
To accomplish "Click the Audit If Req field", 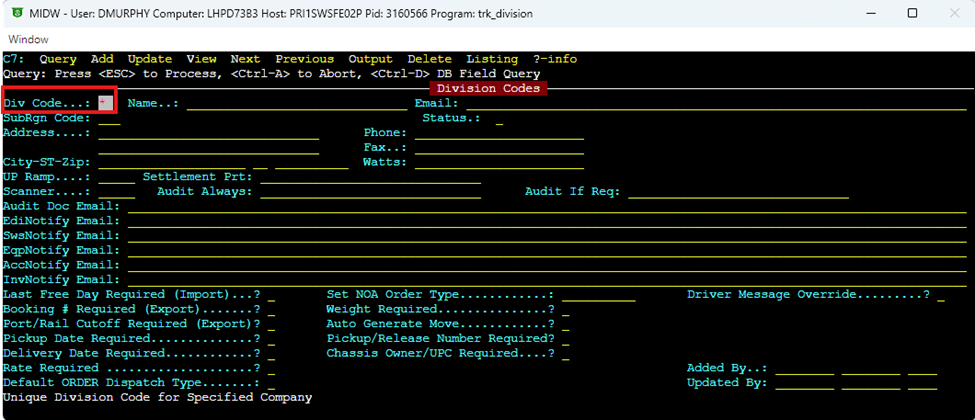I will click(x=738, y=192).
